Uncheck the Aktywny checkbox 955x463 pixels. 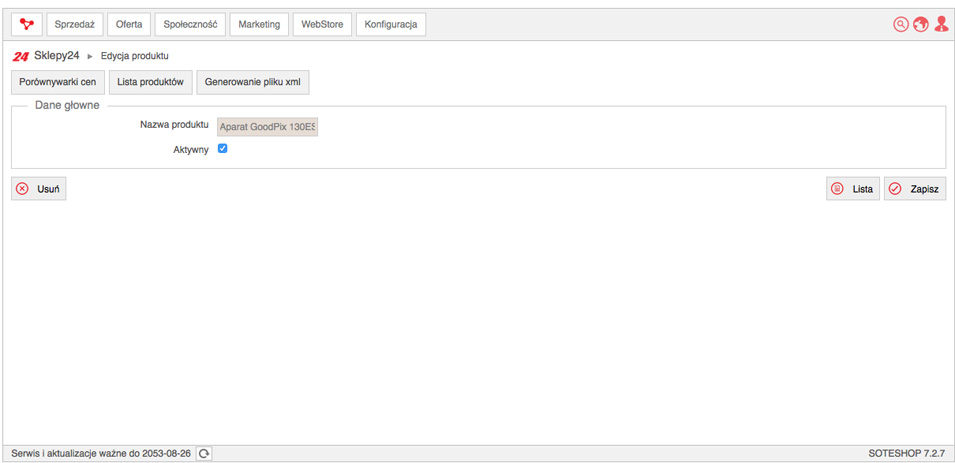pos(222,148)
